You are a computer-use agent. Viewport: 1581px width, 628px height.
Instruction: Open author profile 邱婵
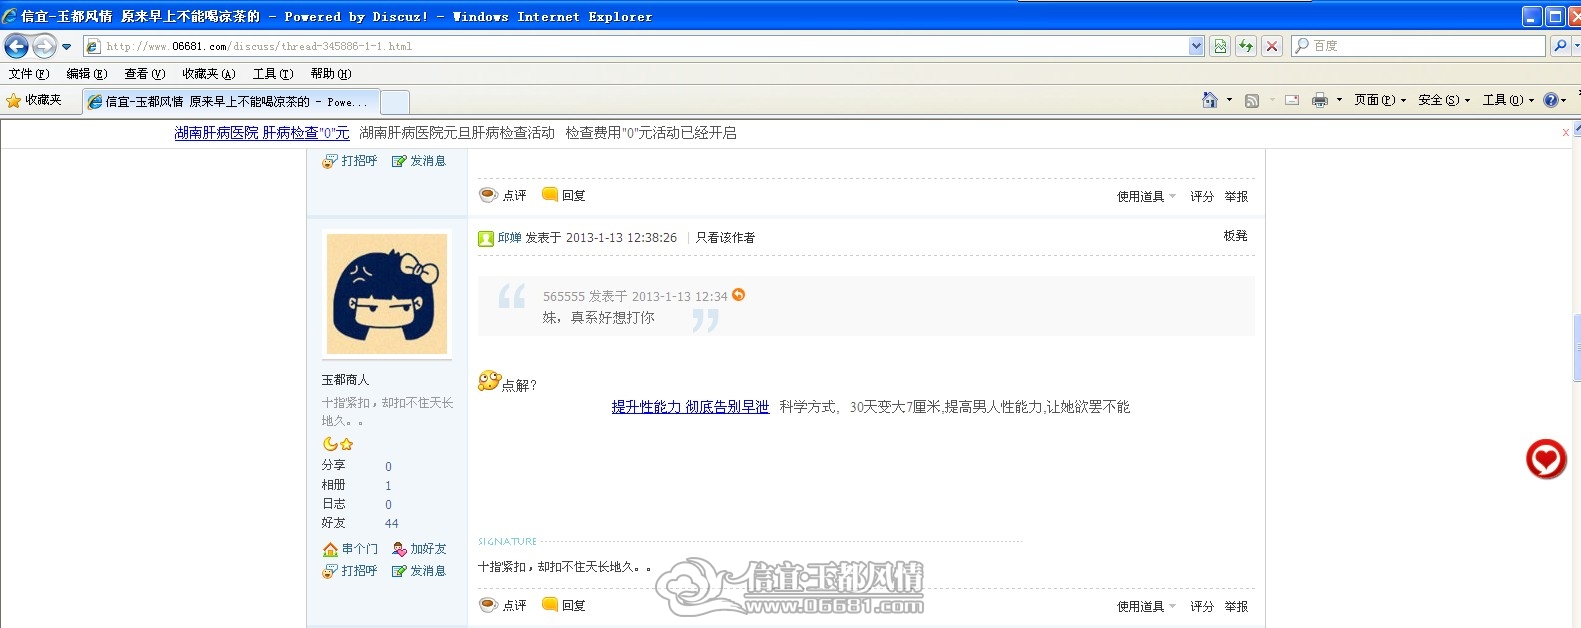510,238
